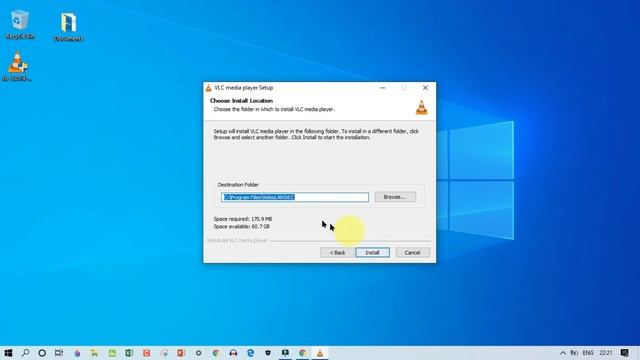Open the Action Center notifications icon
640x360 pixels.
[624, 353]
